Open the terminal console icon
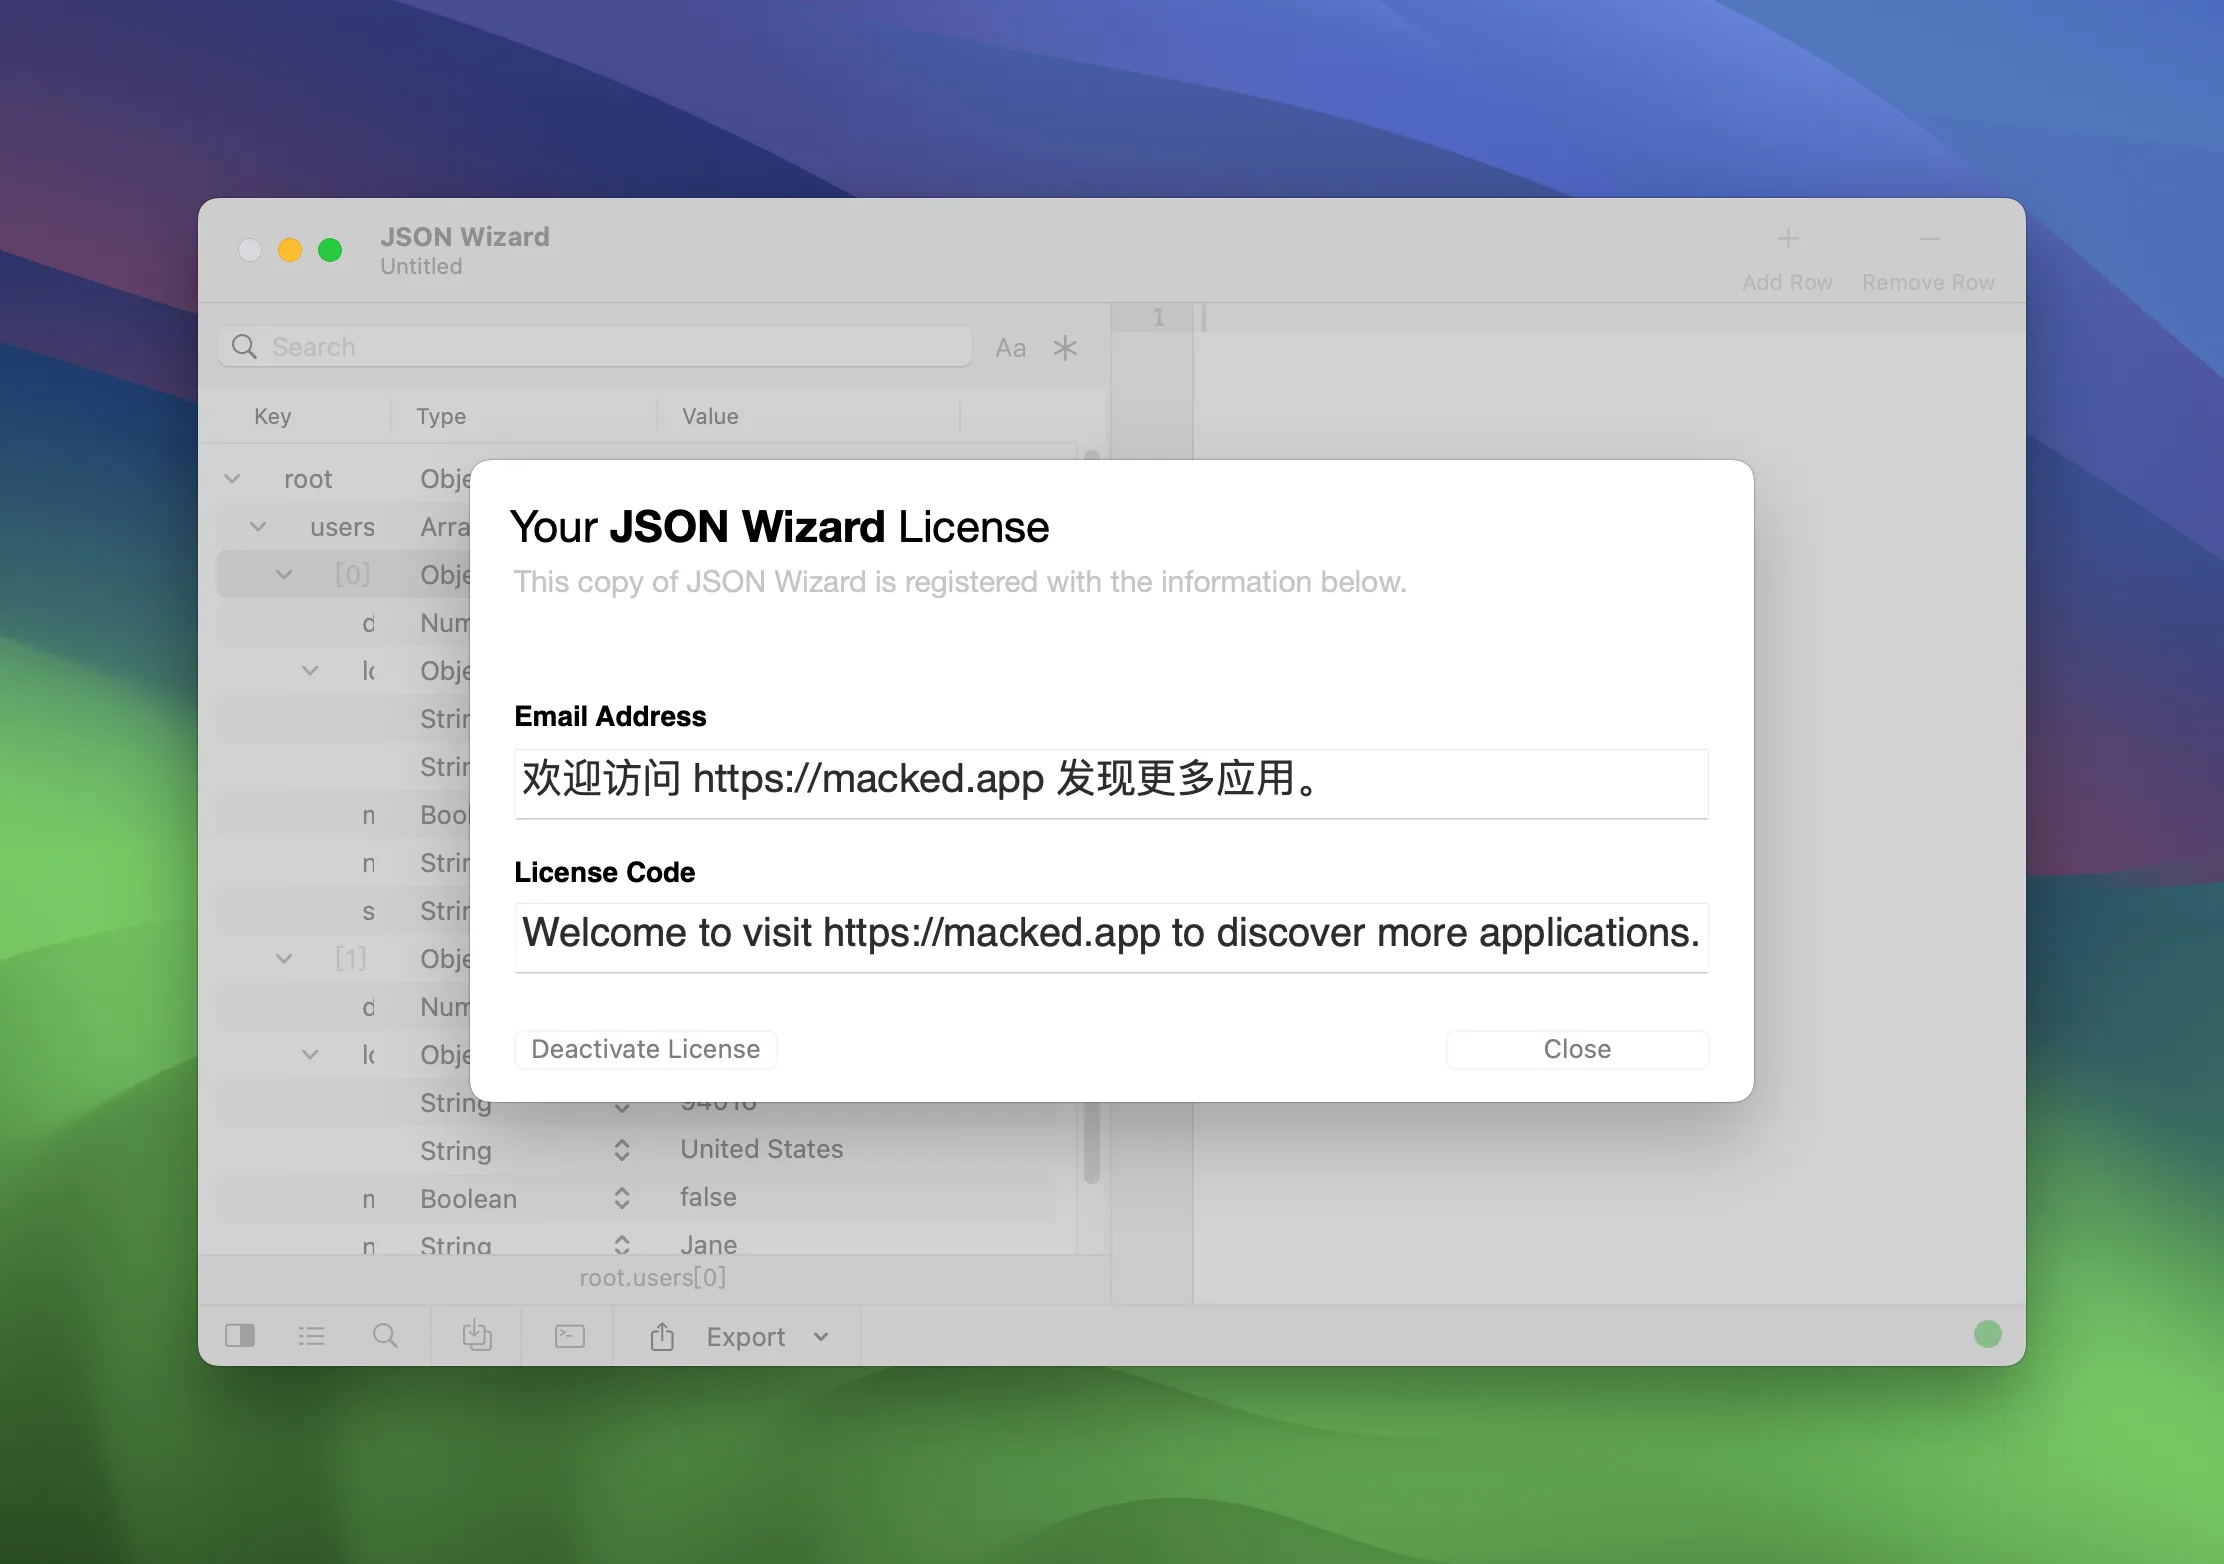 coord(569,1336)
